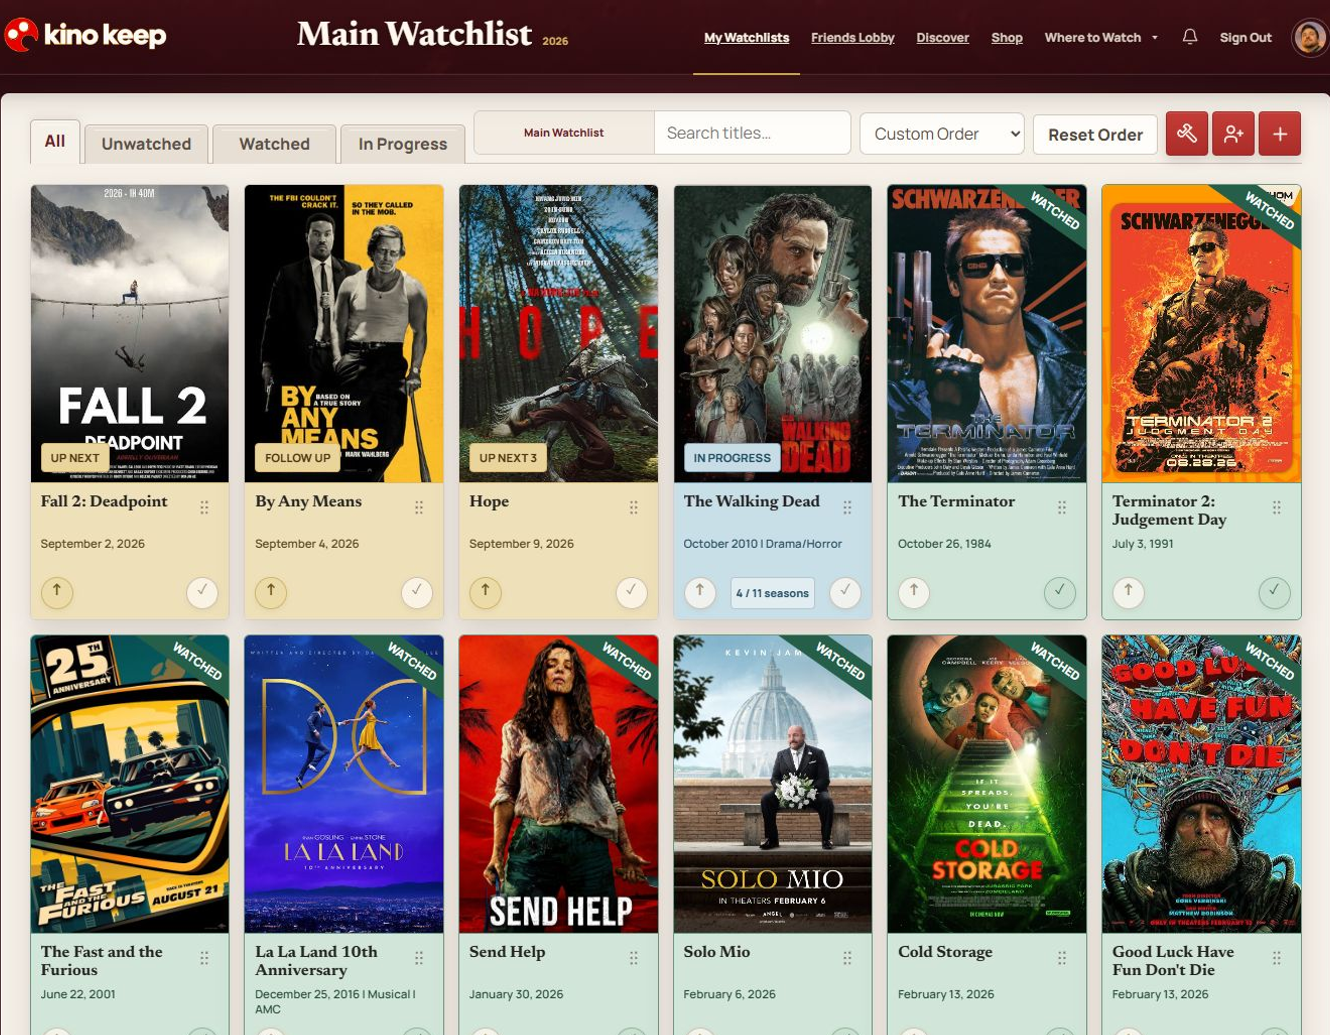1330x1035 pixels.
Task: Switch to the Watched tab
Action: click(274, 144)
